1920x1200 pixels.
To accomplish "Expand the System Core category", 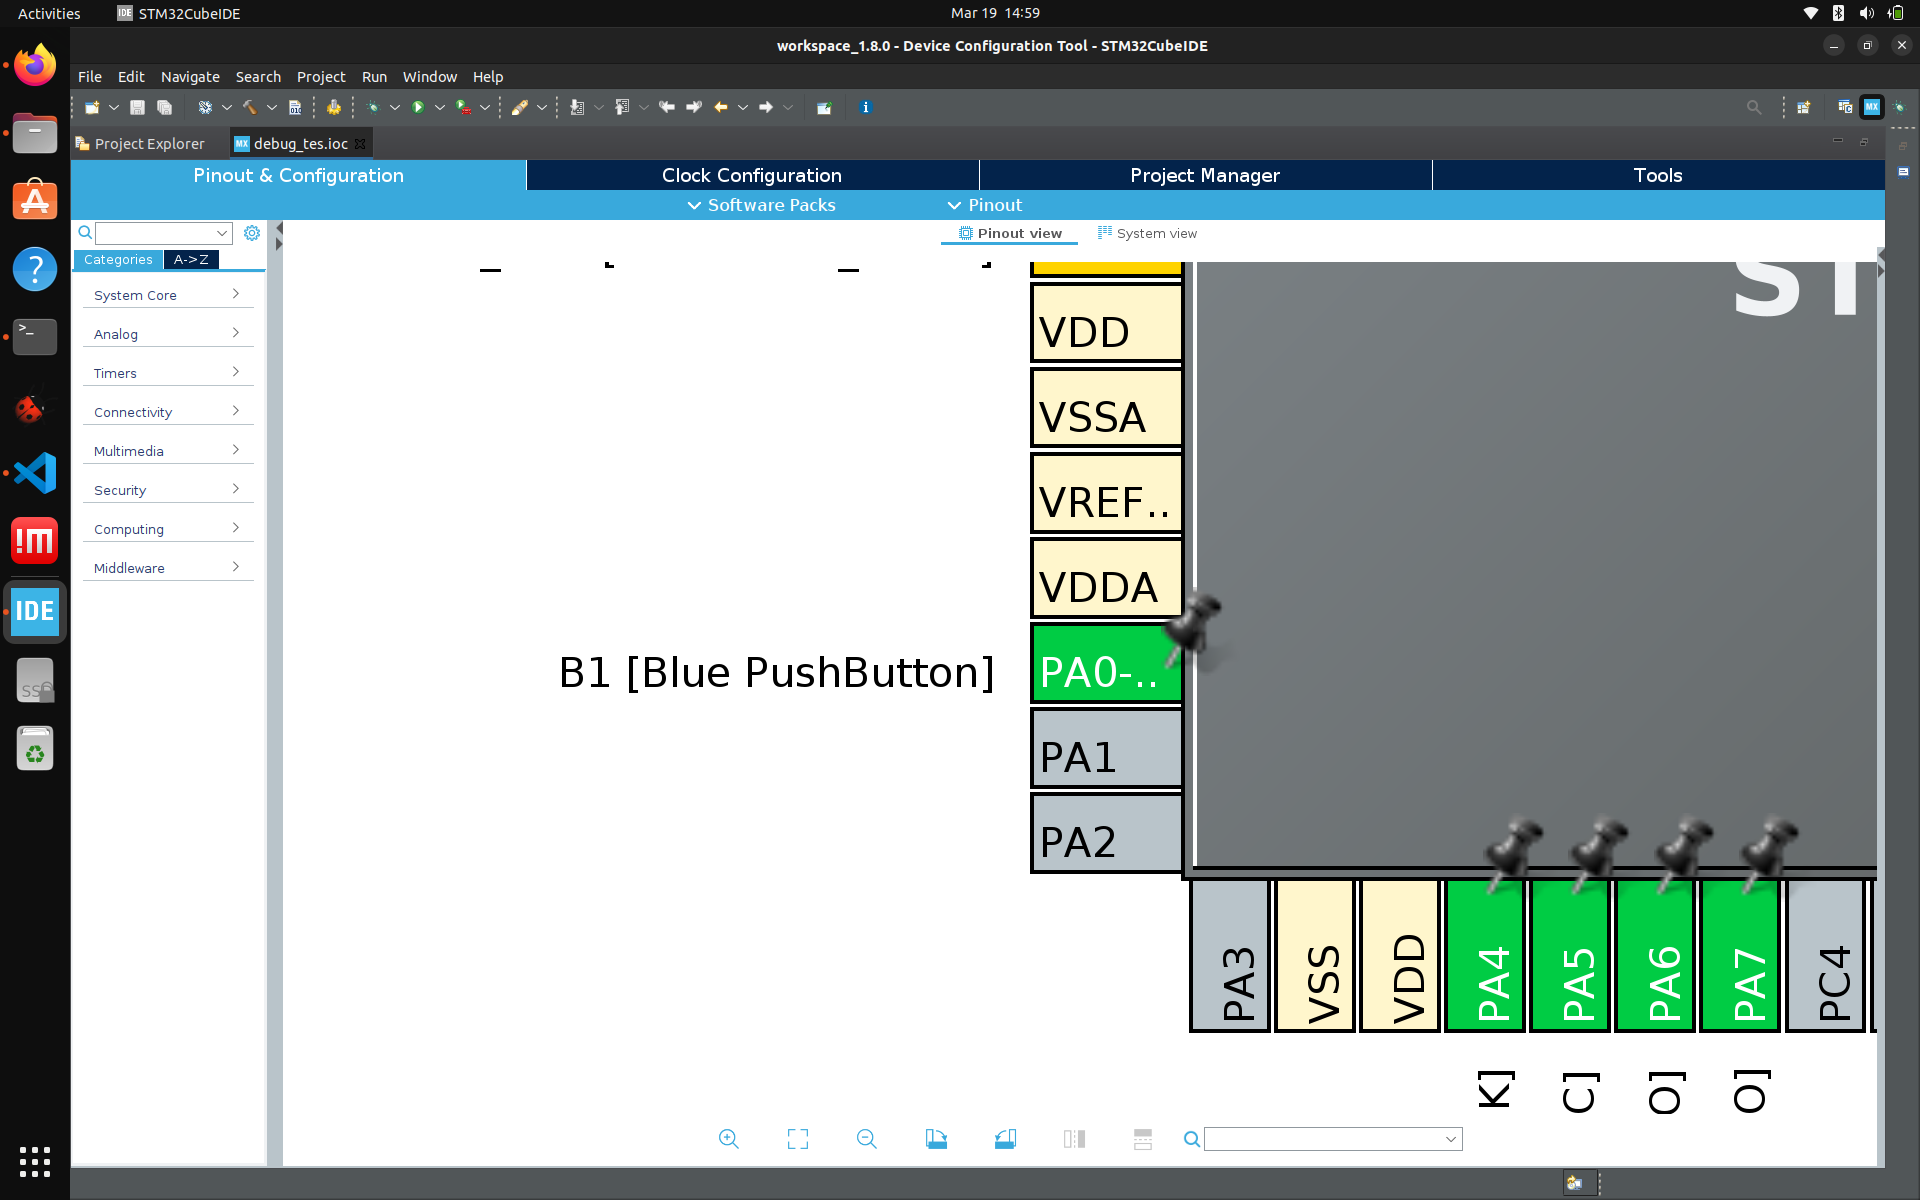I will point(167,295).
